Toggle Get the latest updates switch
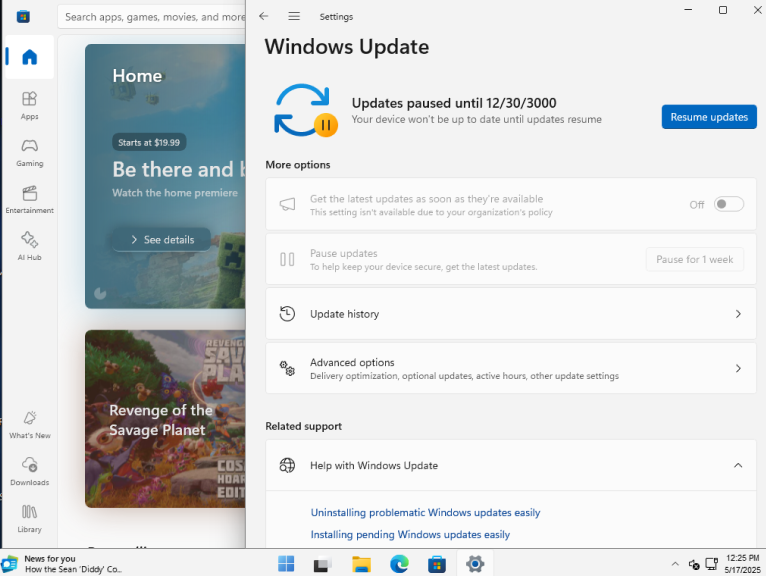The width and height of the screenshot is (766, 576). pyautogui.click(x=728, y=204)
